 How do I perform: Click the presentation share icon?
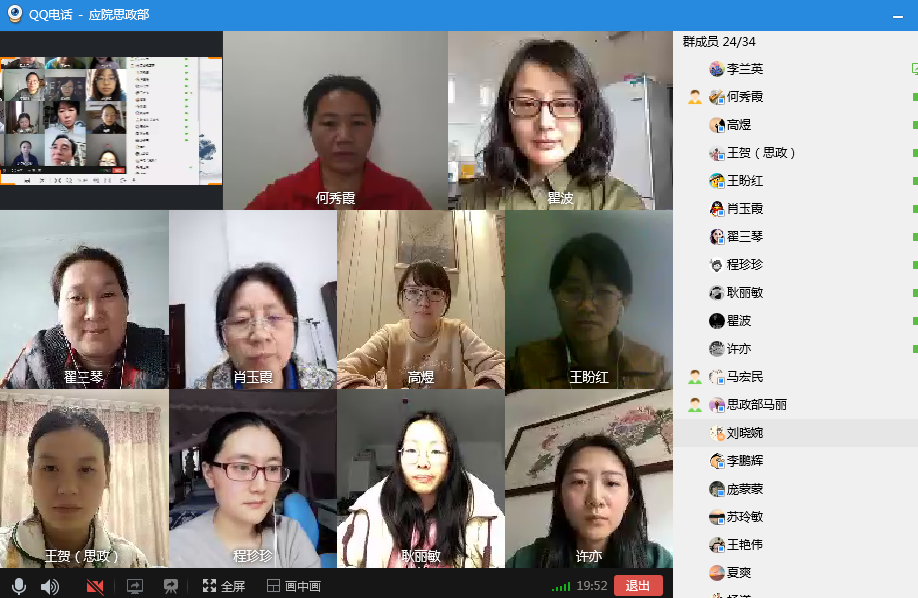pyautogui.click(x=171, y=586)
